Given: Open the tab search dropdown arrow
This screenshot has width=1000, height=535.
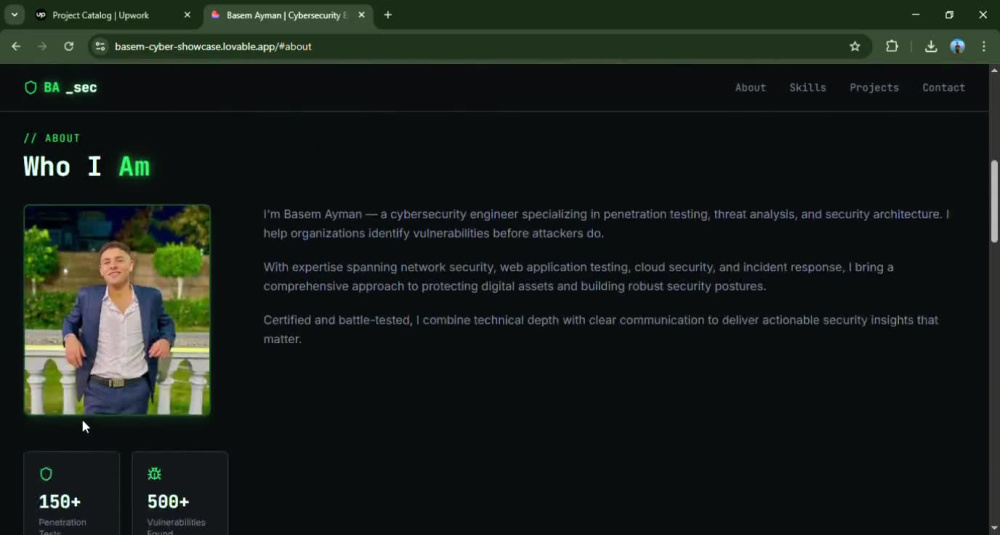Looking at the screenshot, I should tap(14, 15).
